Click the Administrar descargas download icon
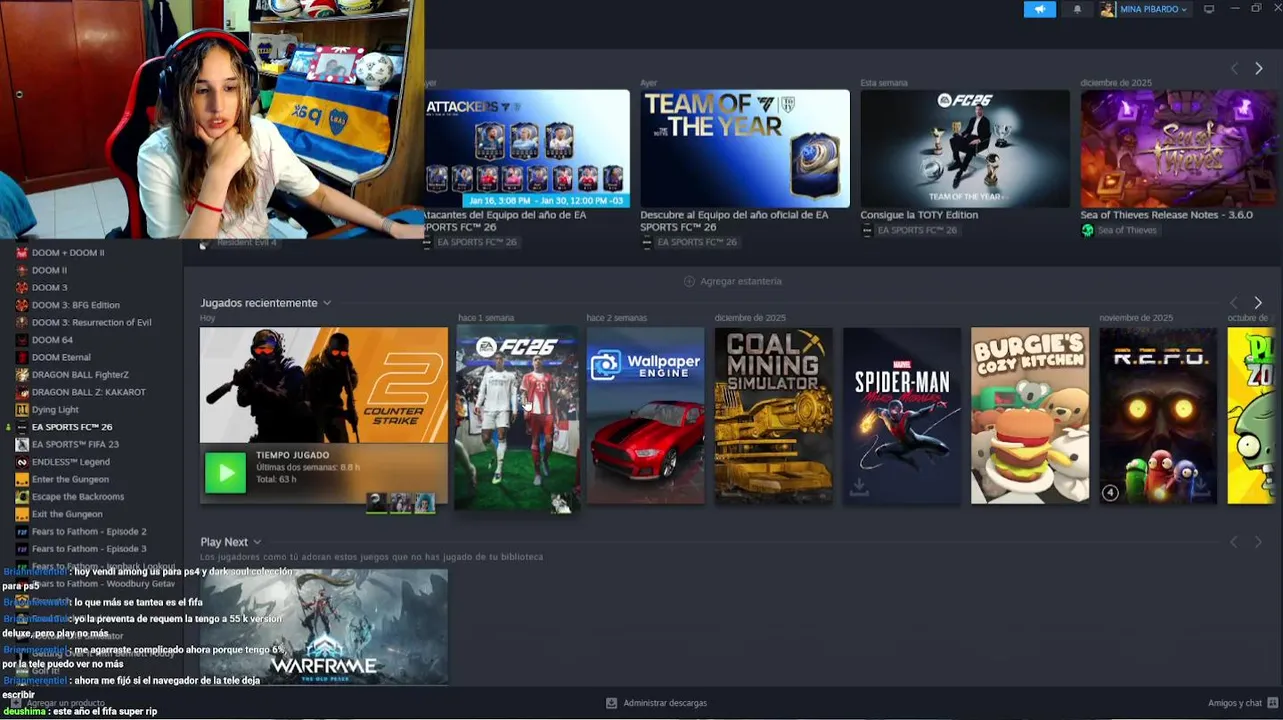Viewport: 1283px width, 720px height. tap(611, 703)
